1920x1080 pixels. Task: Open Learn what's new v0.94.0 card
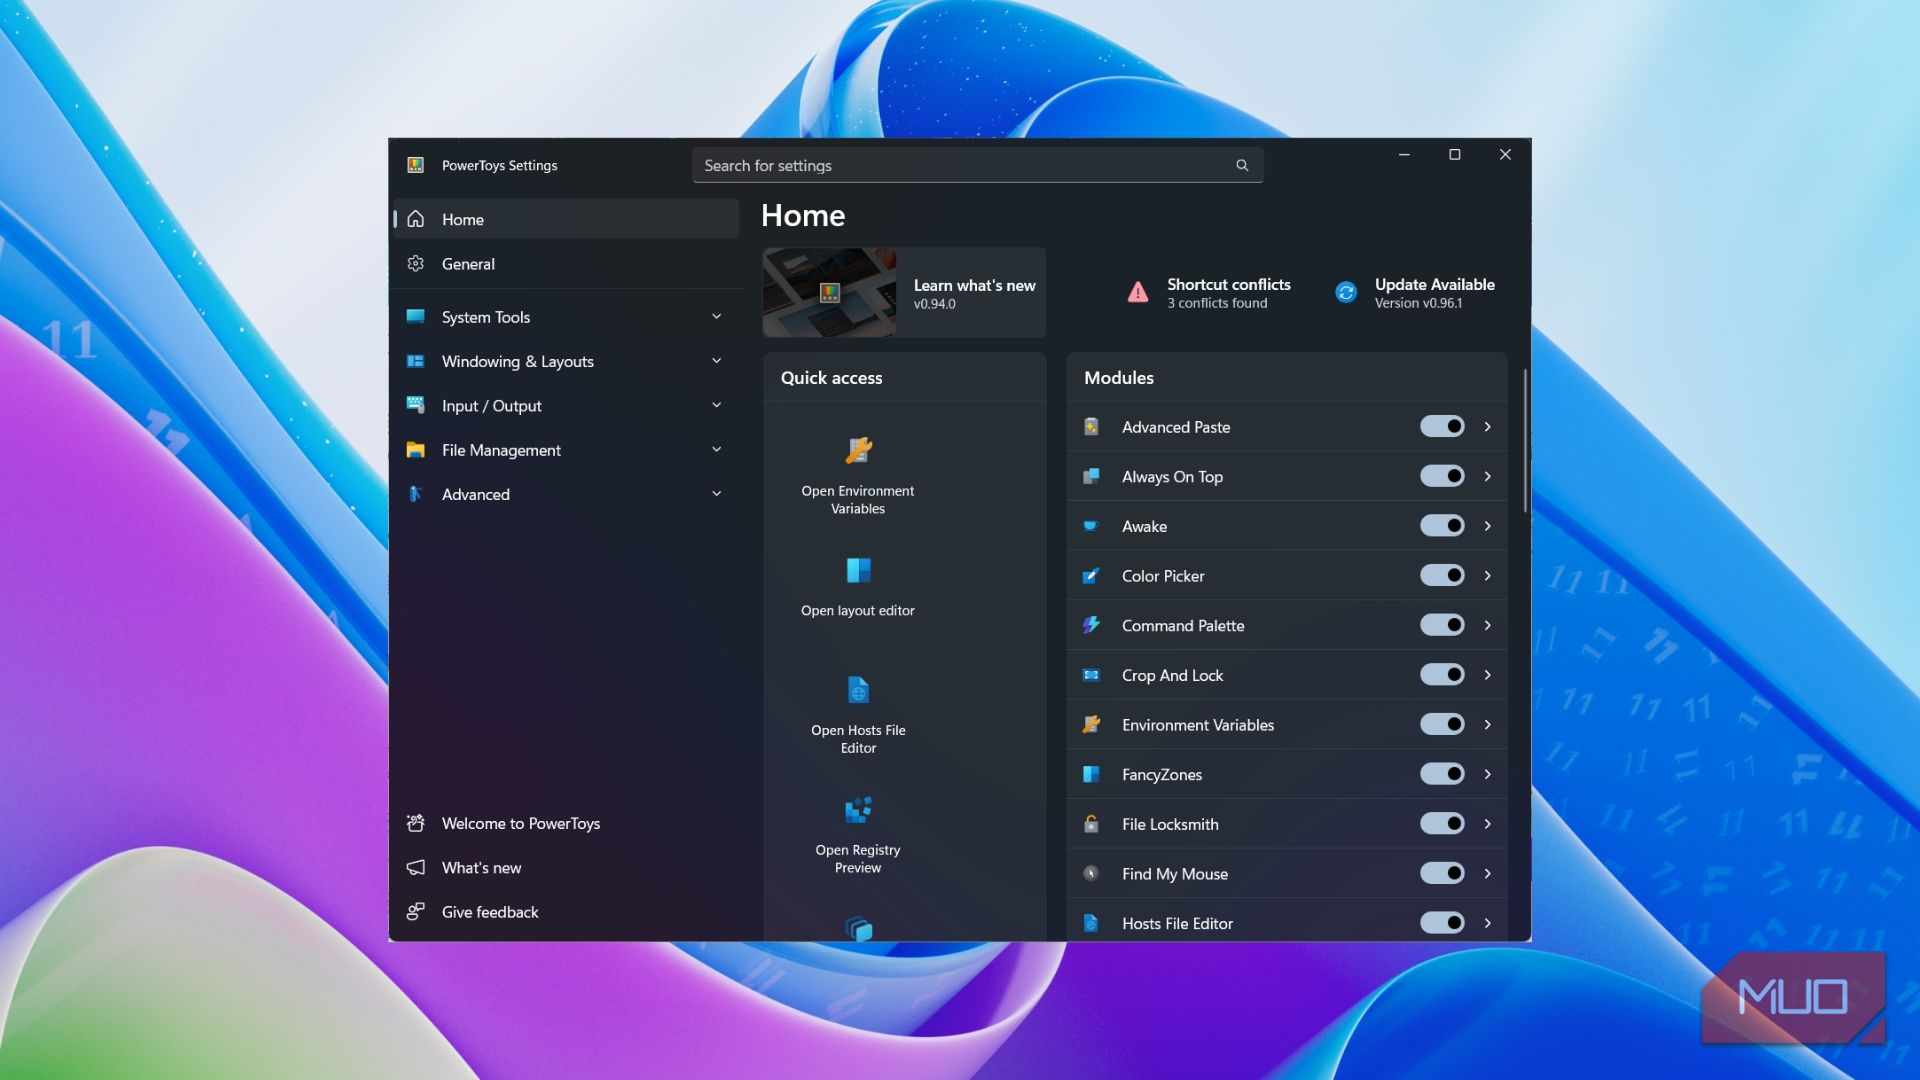coord(904,293)
